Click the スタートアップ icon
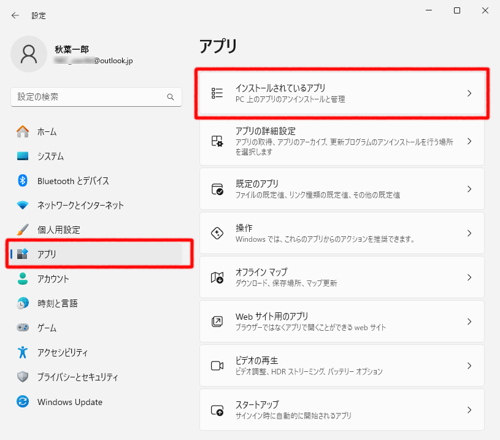Image resolution: width=500 pixels, height=440 pixels. pyautogui.click(x=217, y=410)
